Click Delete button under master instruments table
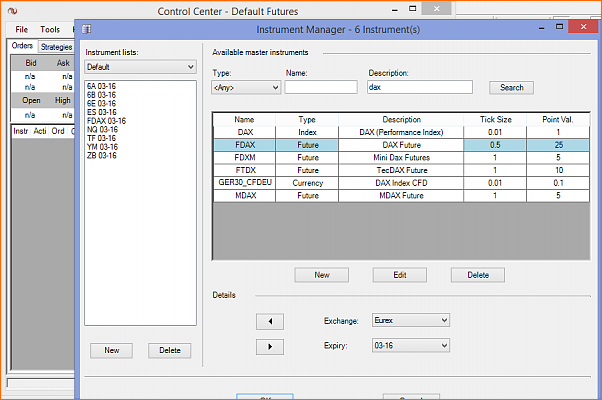Image resolution: width=602 pixels, height=400 pixels. (x=478, y=275)
